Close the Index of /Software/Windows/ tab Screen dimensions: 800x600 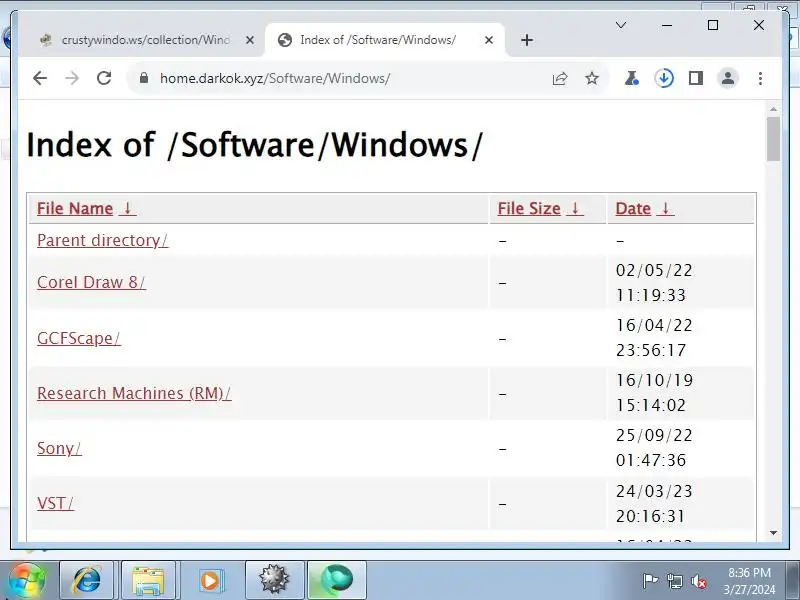489,40
